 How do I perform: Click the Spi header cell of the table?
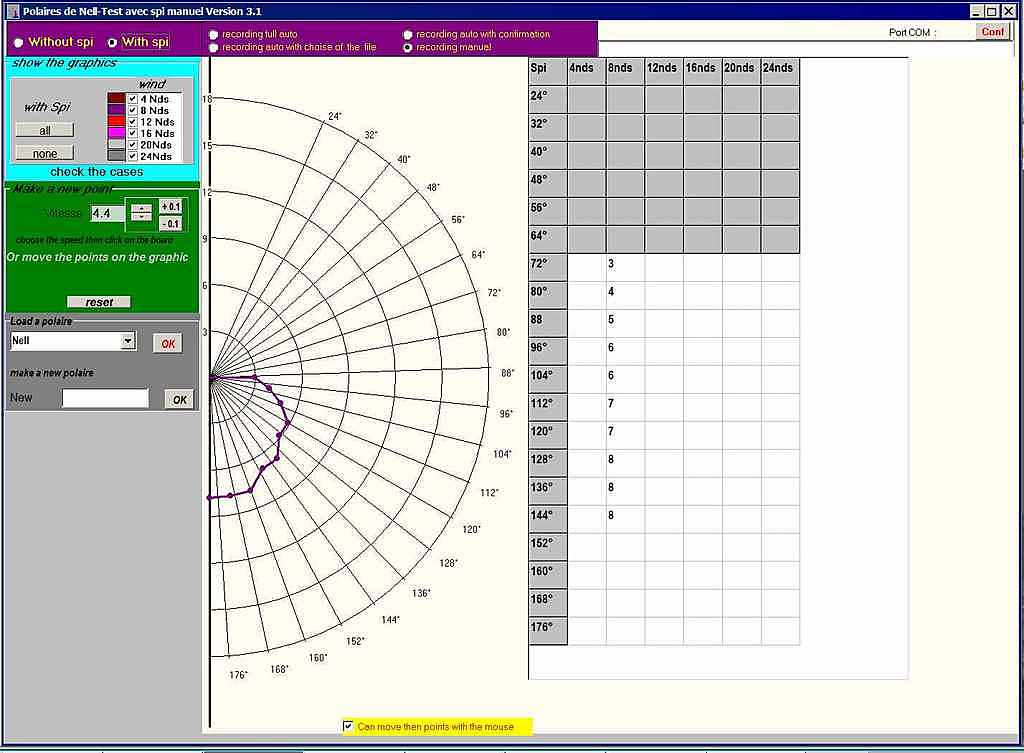548,71
